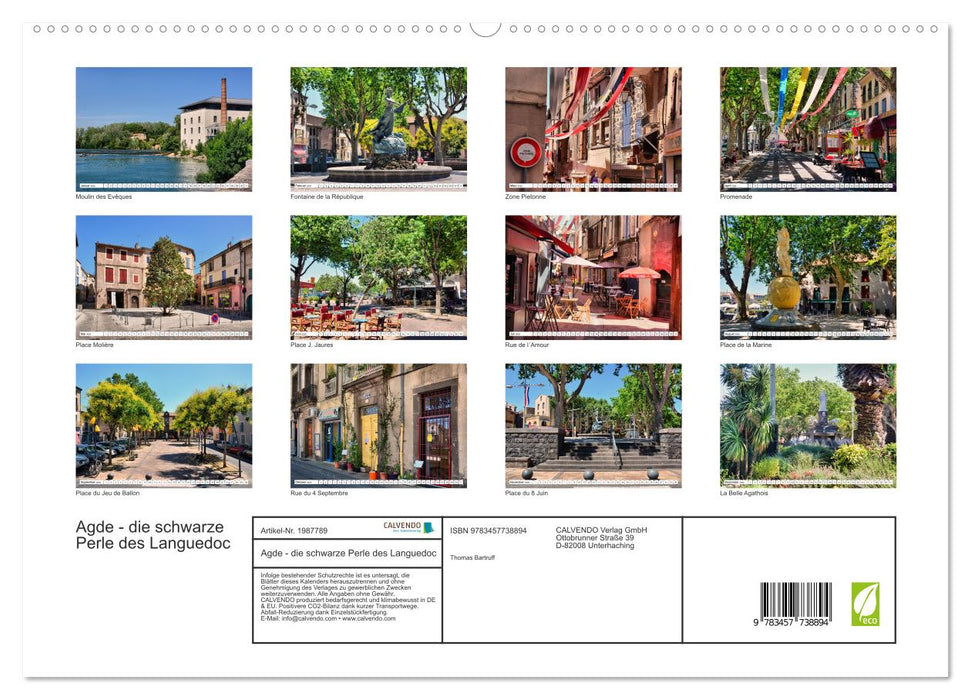Select the Rue du 4 Septembre image
The height and width of the screenshot is (700, 971).
[x=378, y=426]
